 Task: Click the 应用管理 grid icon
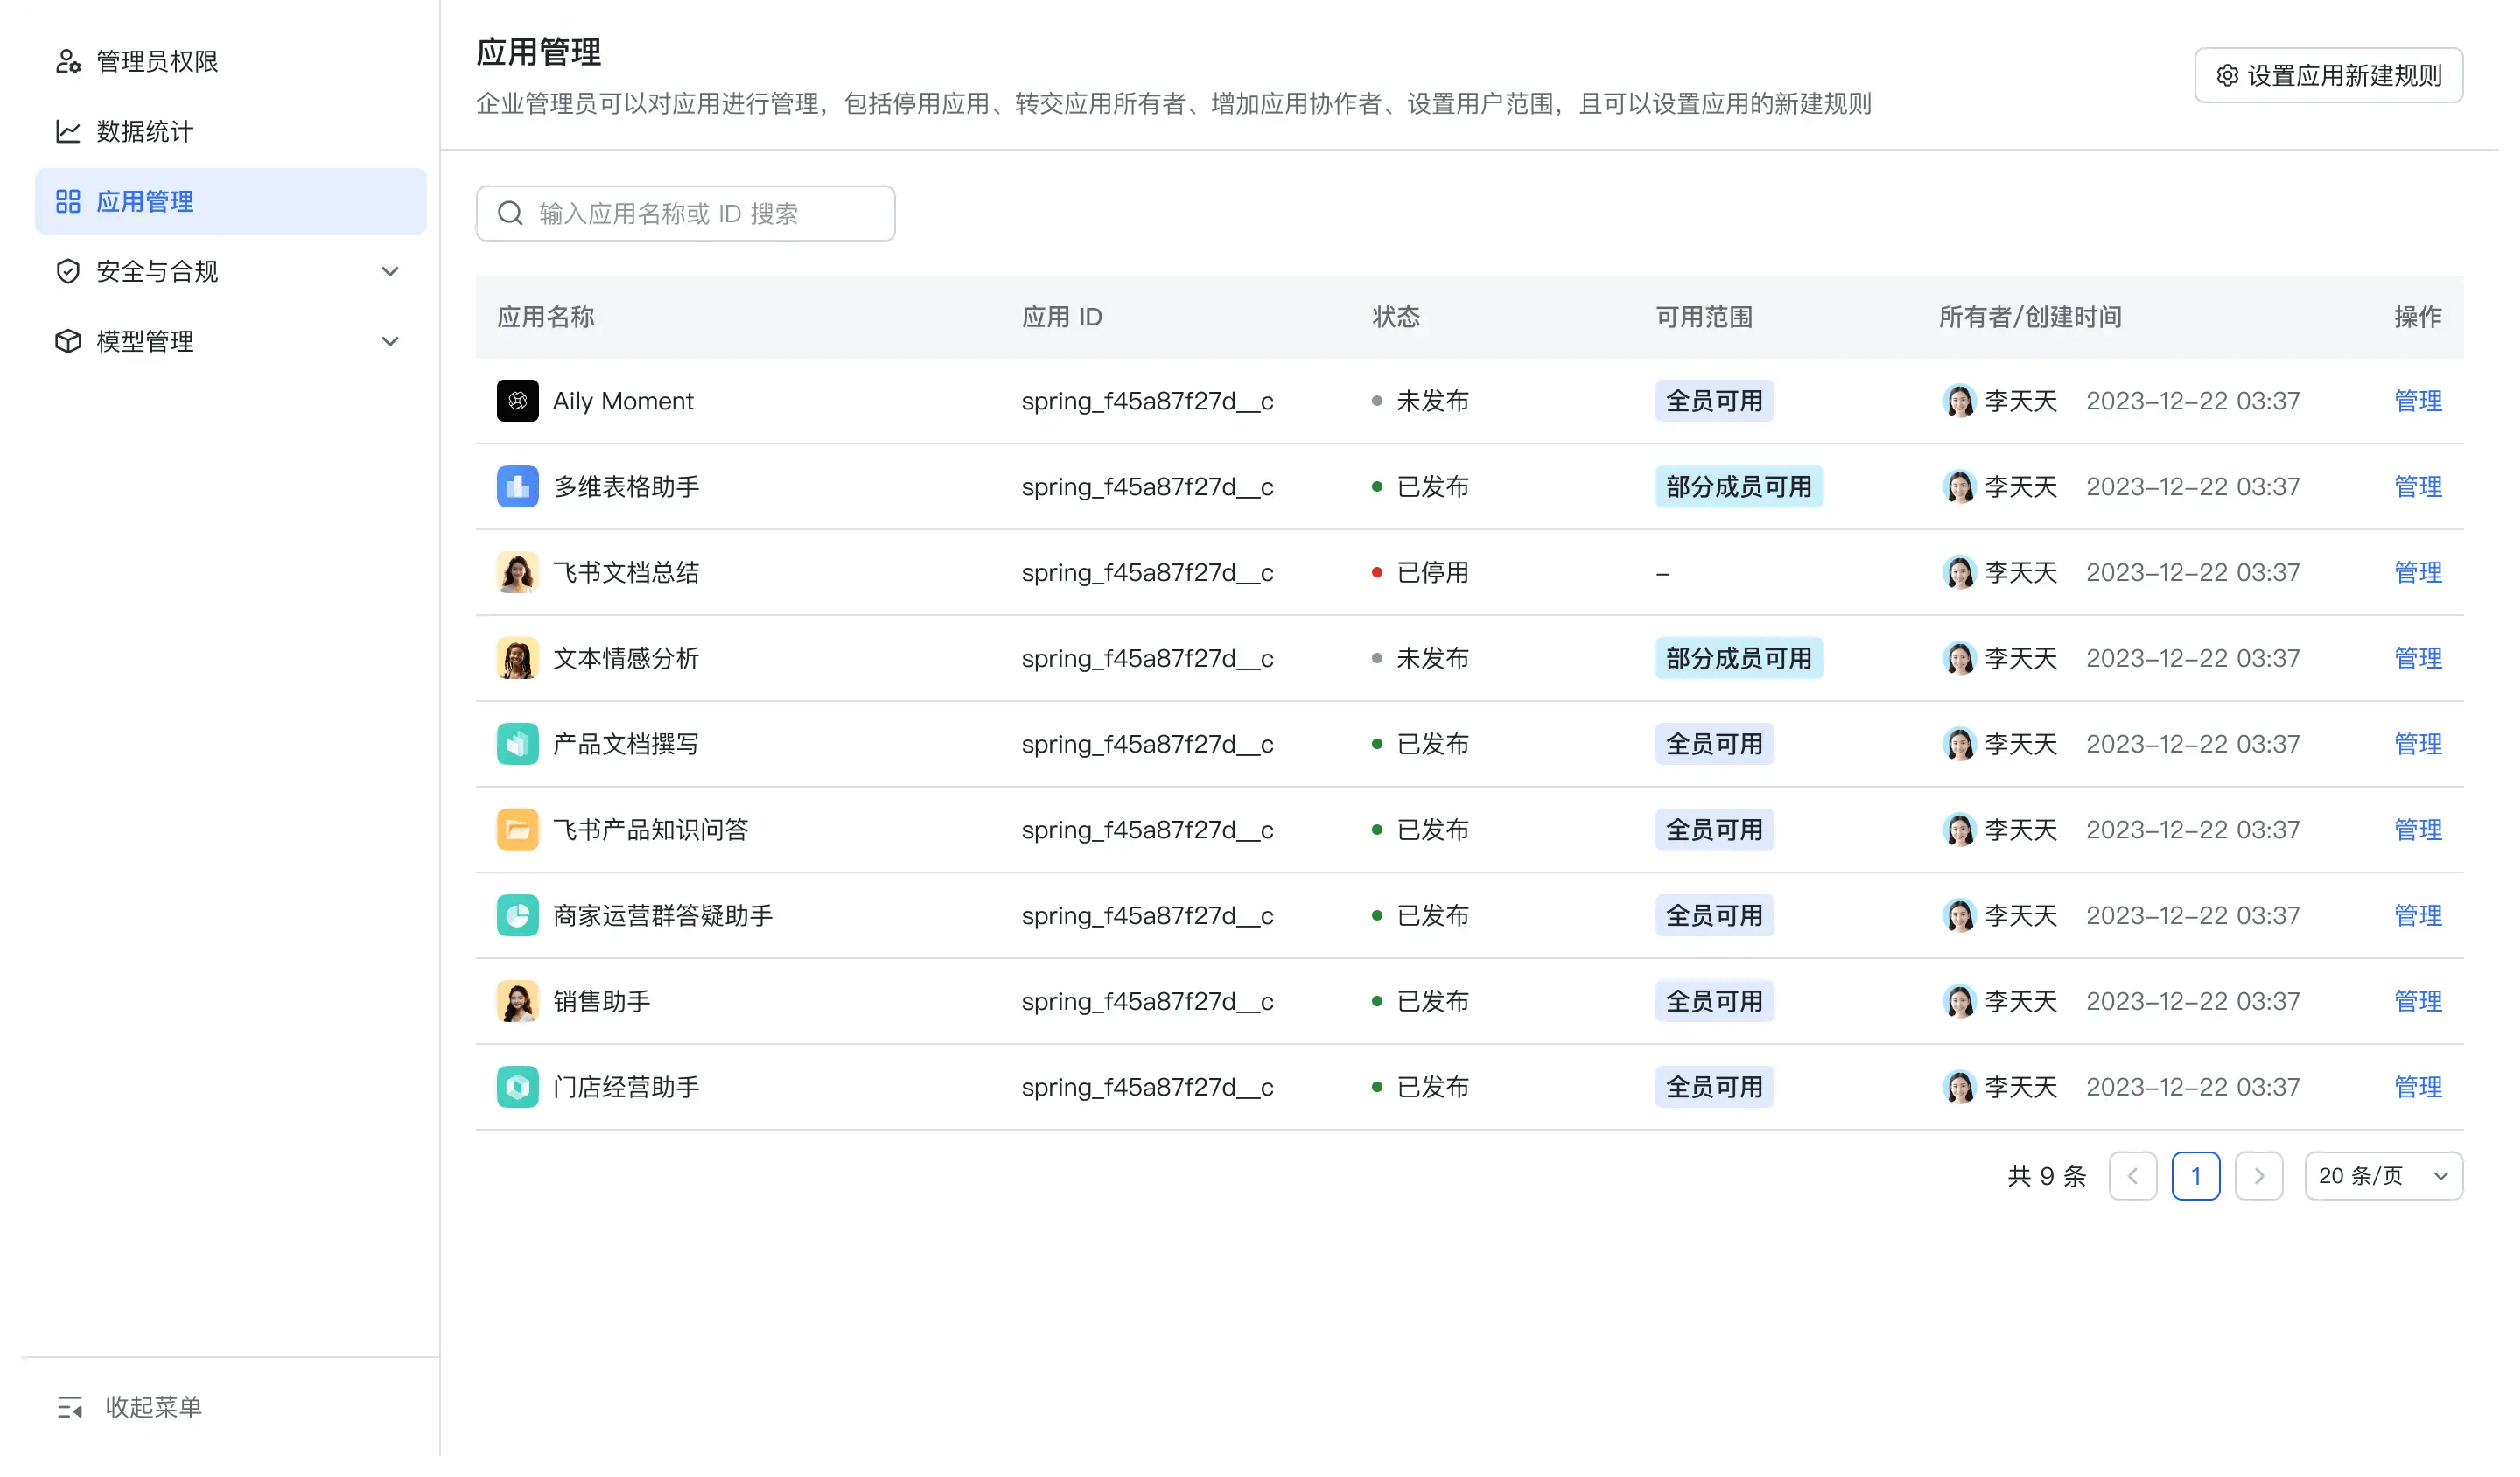68,204
